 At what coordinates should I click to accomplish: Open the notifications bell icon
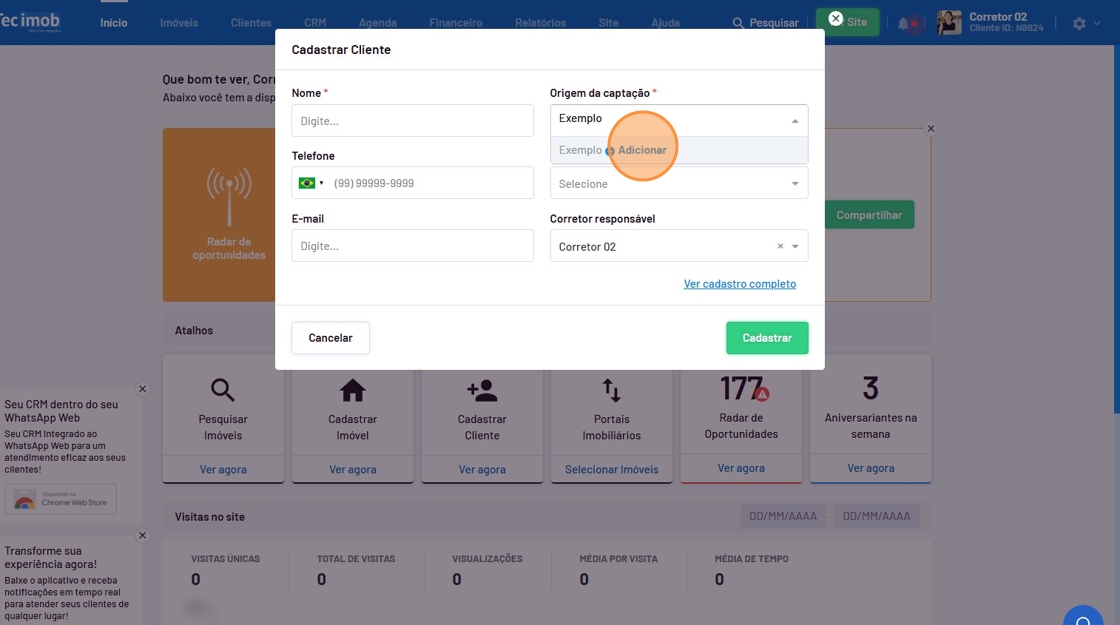click(x=904, y=23)
